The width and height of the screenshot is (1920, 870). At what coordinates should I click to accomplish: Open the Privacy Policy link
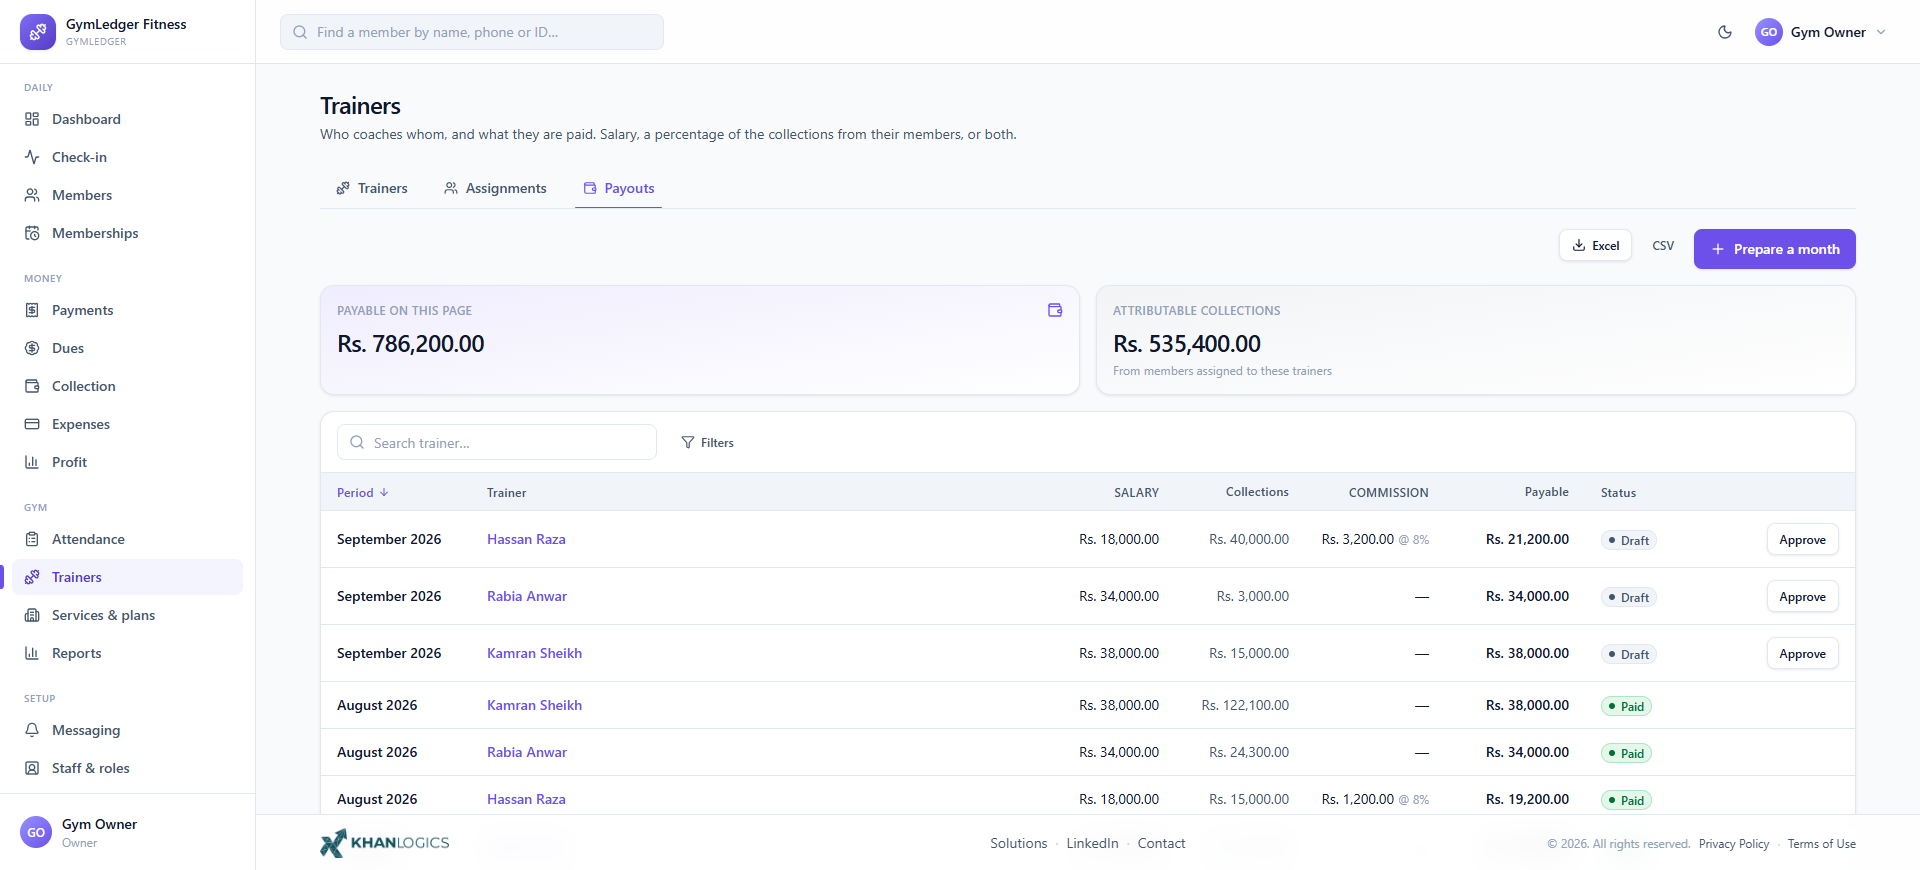1734,844
